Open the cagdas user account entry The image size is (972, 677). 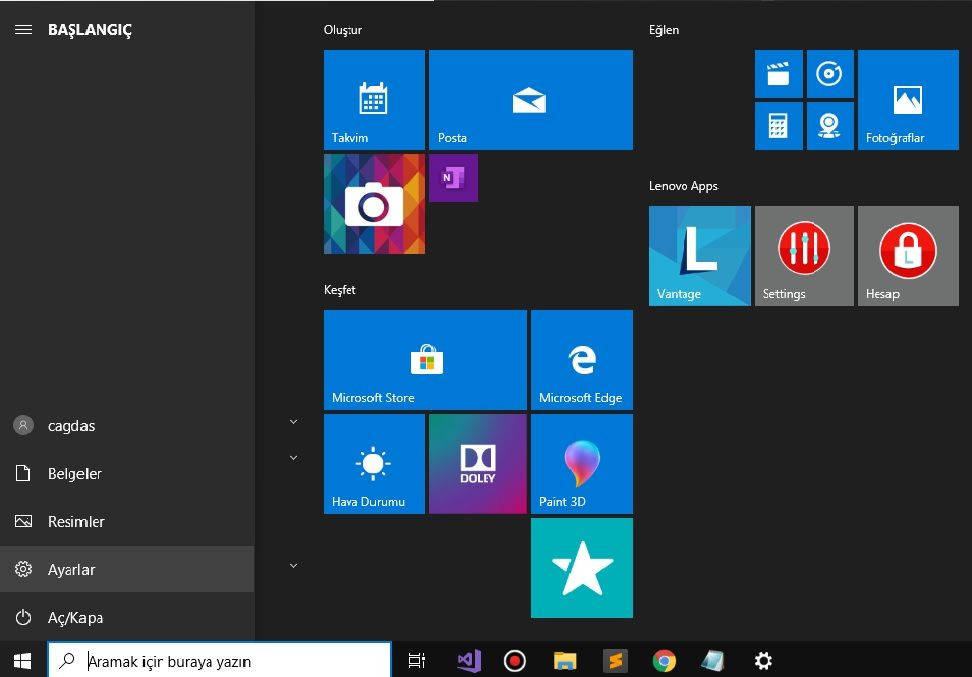coord(127,426)
